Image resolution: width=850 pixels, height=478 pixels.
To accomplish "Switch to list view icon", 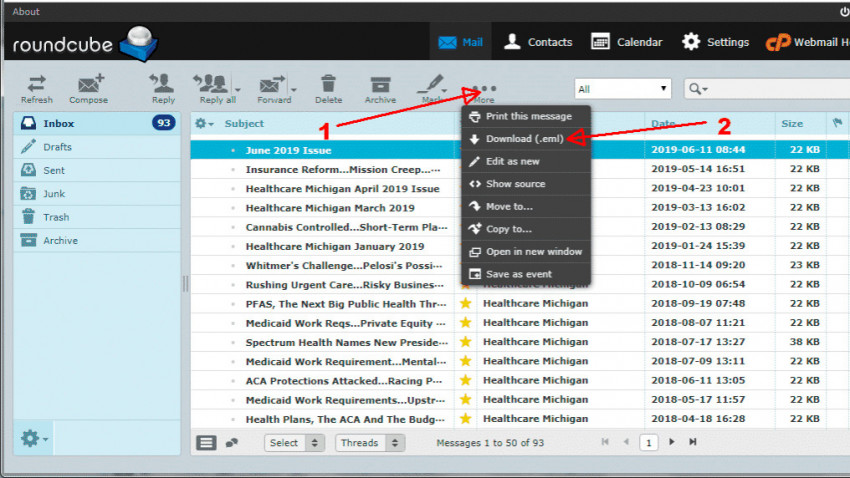I will tap(206, 443).
